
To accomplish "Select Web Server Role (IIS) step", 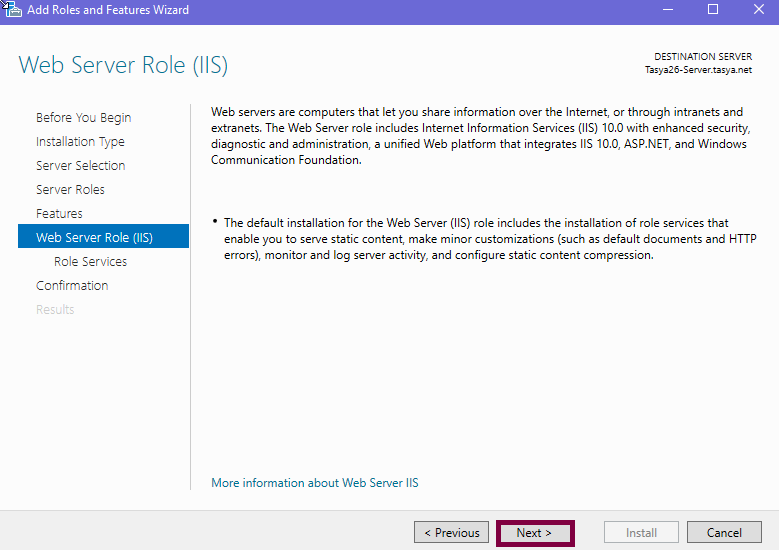I will tap(103, 236).
